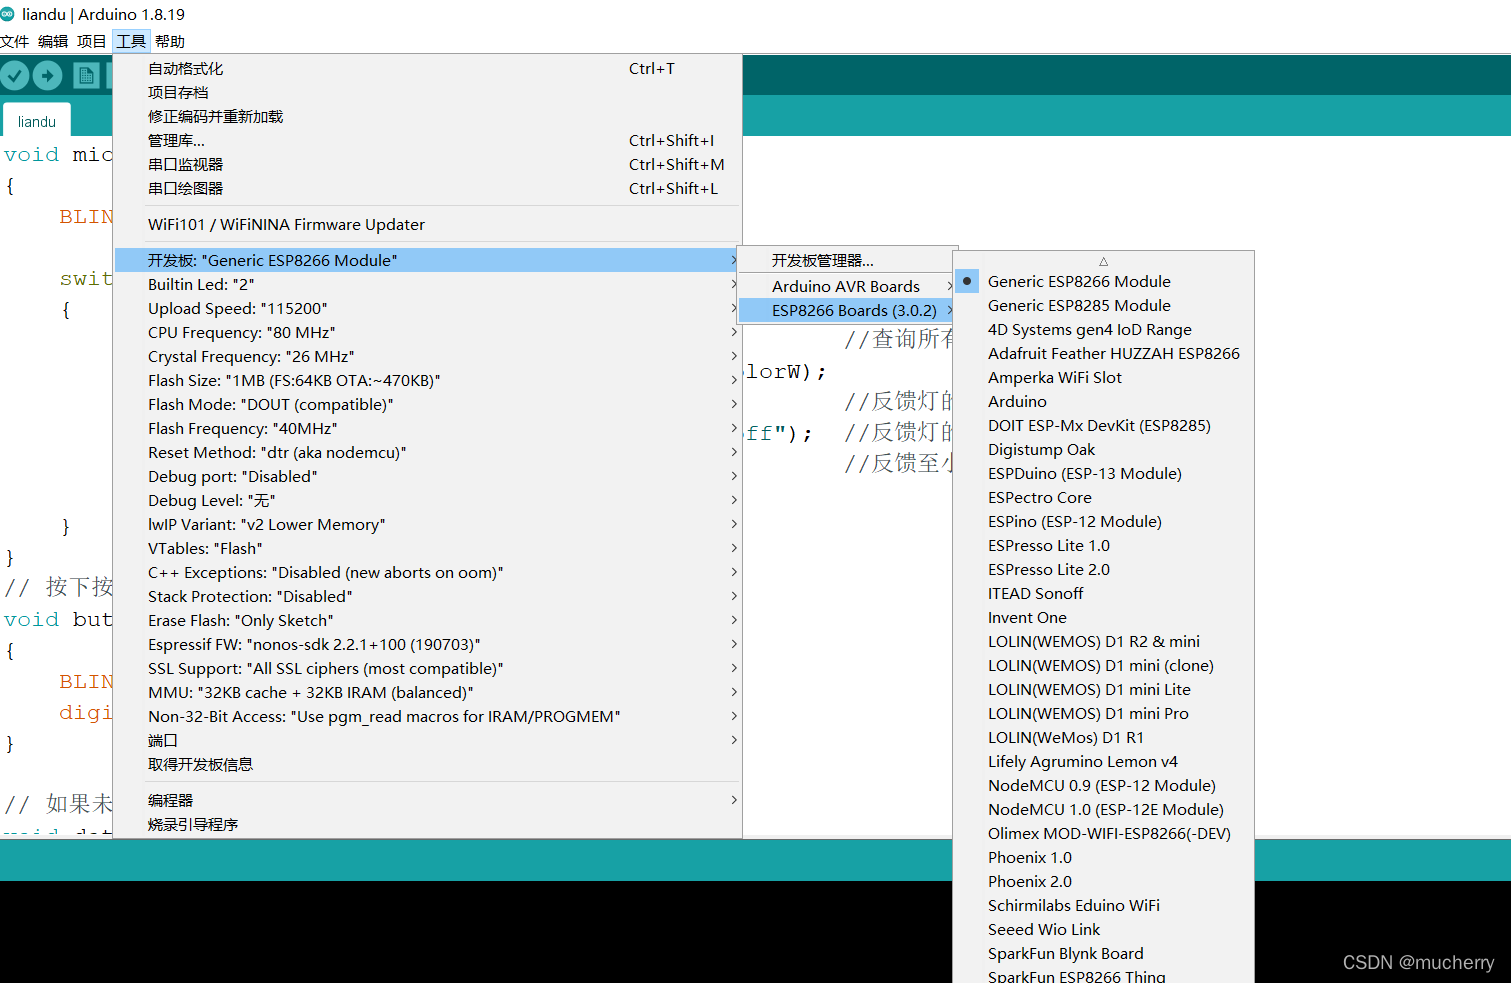Choose 自动格式化 from the tools menu
This screenshot has width=1511, height=983.
point(428,68)
